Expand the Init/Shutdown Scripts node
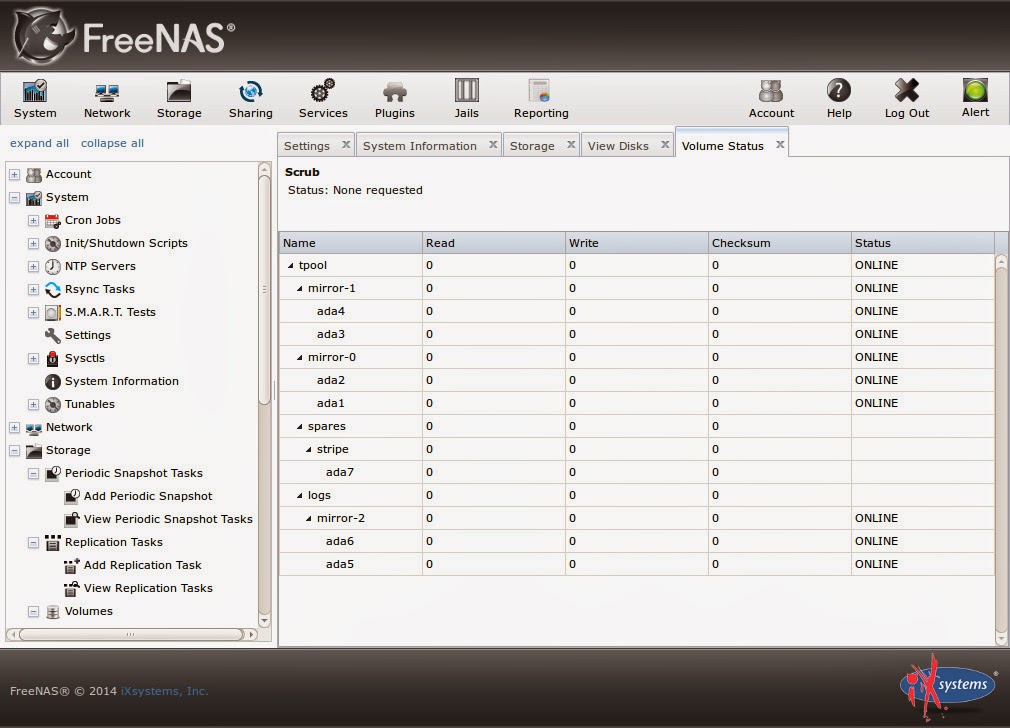1010x728 pixels. coord(33,244)
